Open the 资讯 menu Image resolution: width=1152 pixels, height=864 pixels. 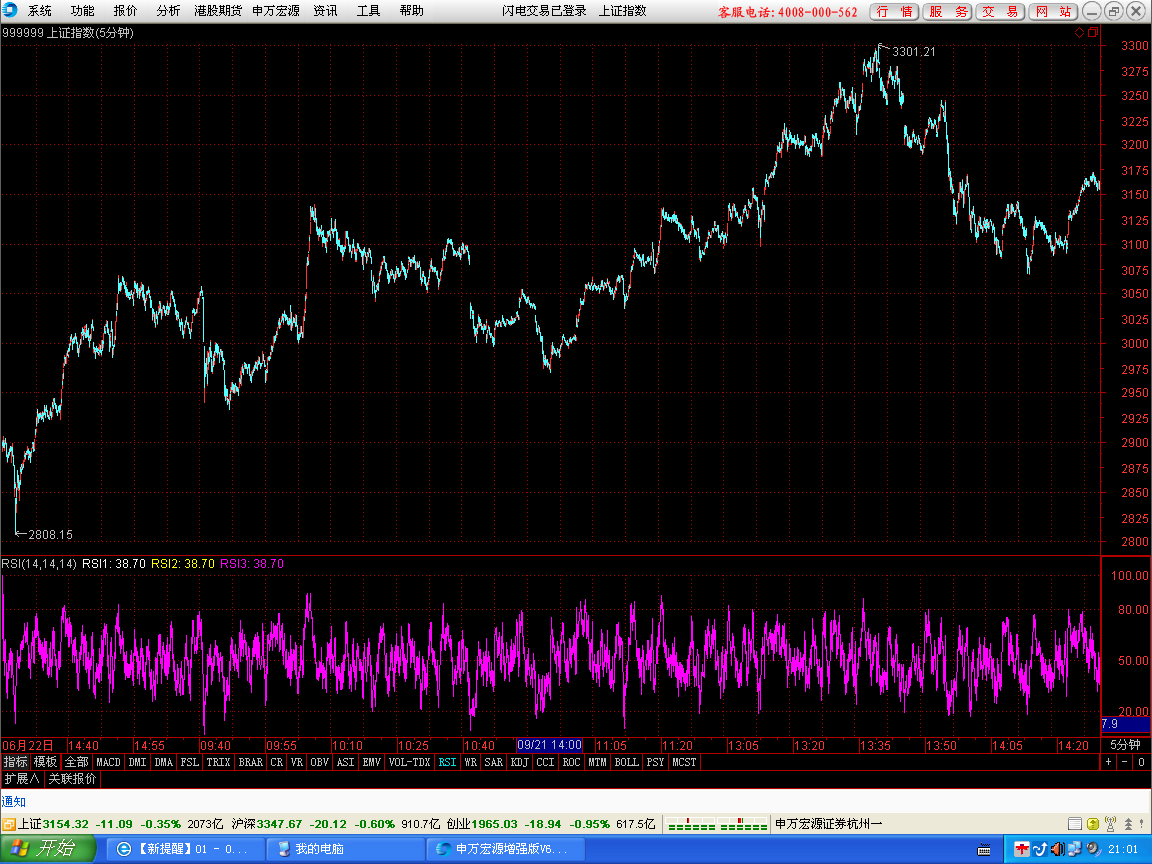tap(325, 11)
